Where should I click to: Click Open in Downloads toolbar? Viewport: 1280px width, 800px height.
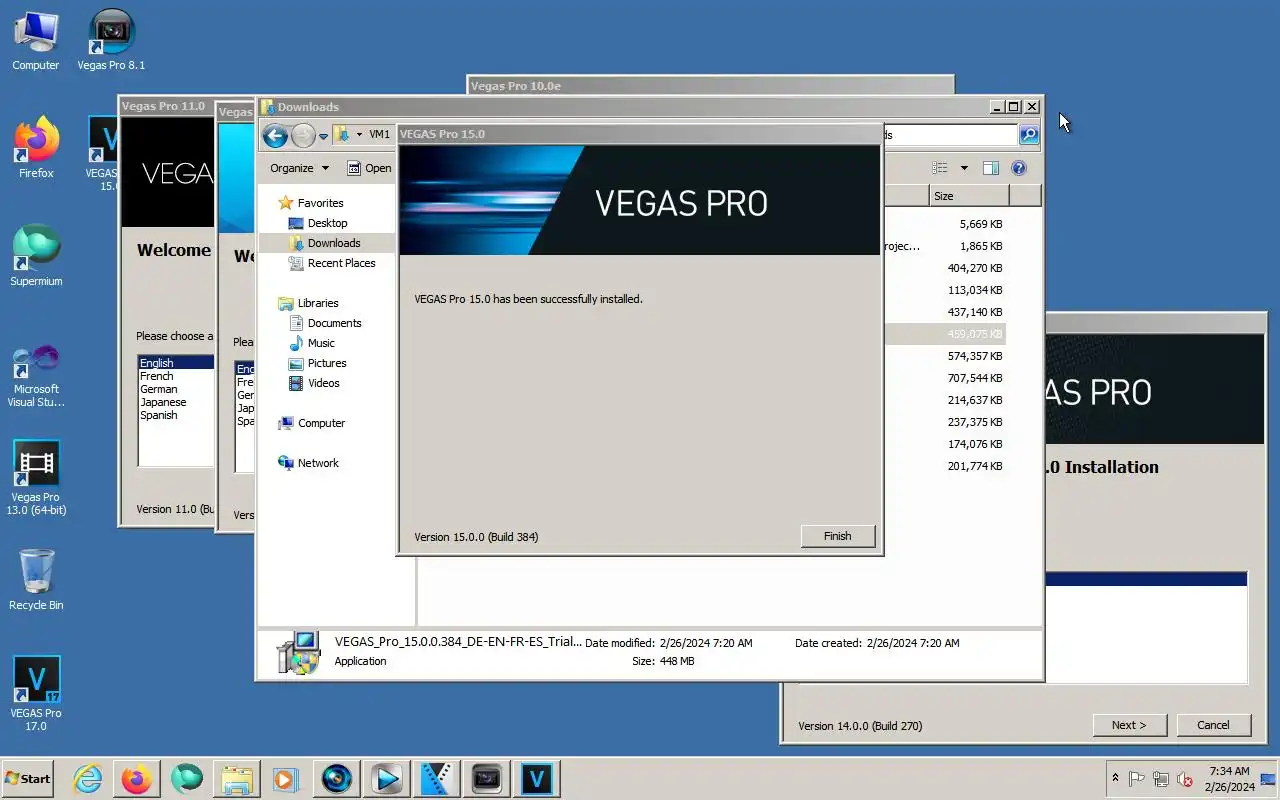(x=369, y=168)
